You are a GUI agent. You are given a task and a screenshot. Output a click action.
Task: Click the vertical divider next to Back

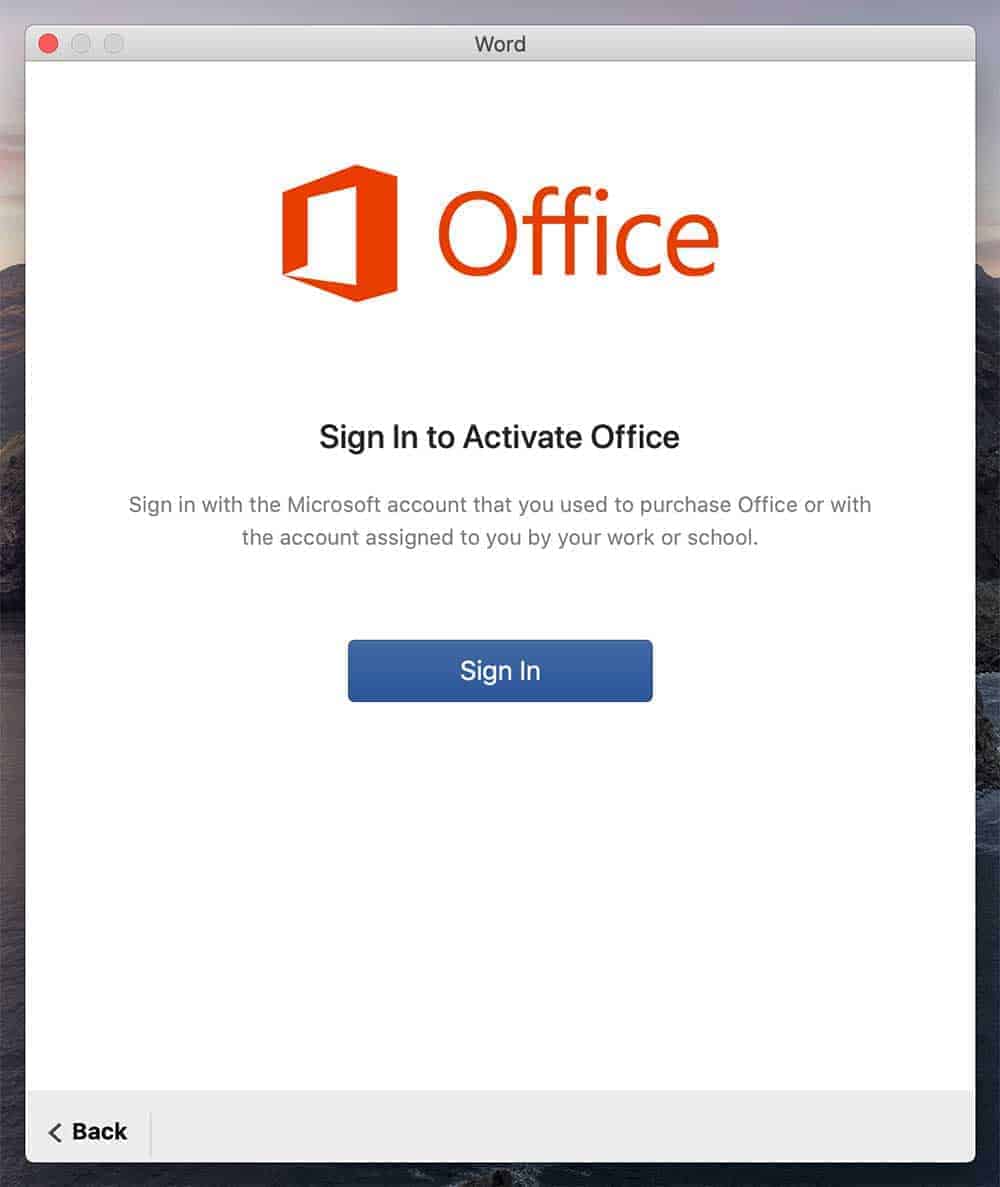pos(151,1133)
